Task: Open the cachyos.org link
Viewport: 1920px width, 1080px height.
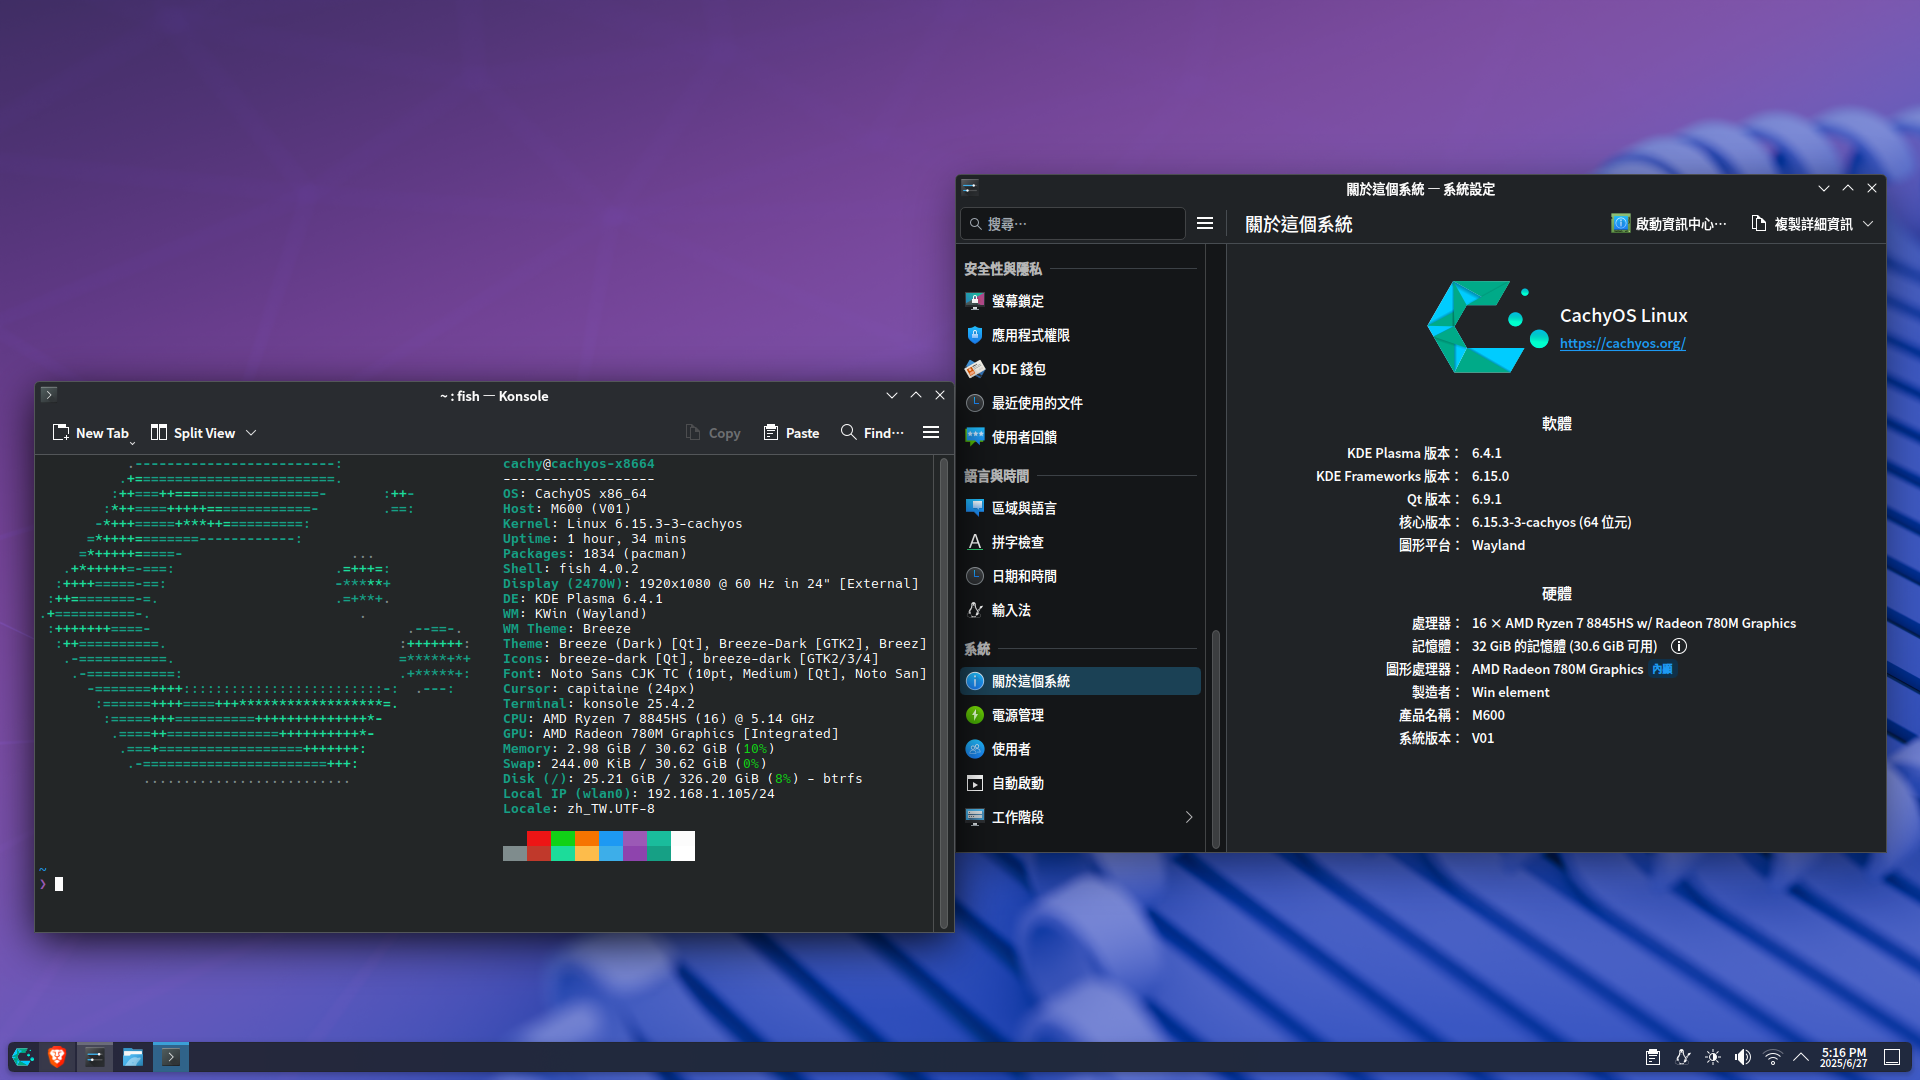Action: coord(1622,343)
